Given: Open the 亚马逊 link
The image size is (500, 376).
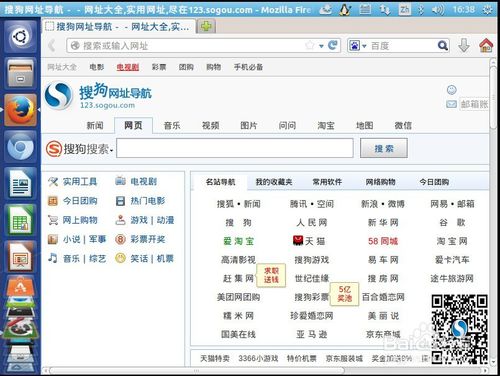Looking at the screenshot, I should point(312,334).
